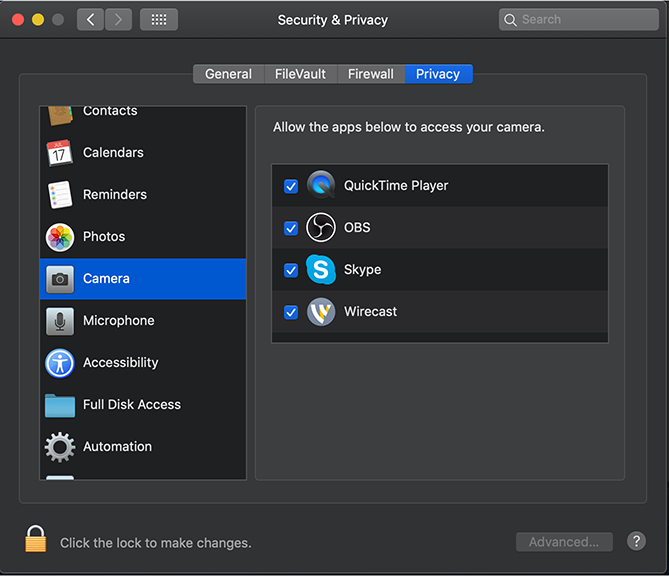Go forward with the right arrow button
This screenshot has width=669, height=576.
pyautogui.click(x=118, y=20)
